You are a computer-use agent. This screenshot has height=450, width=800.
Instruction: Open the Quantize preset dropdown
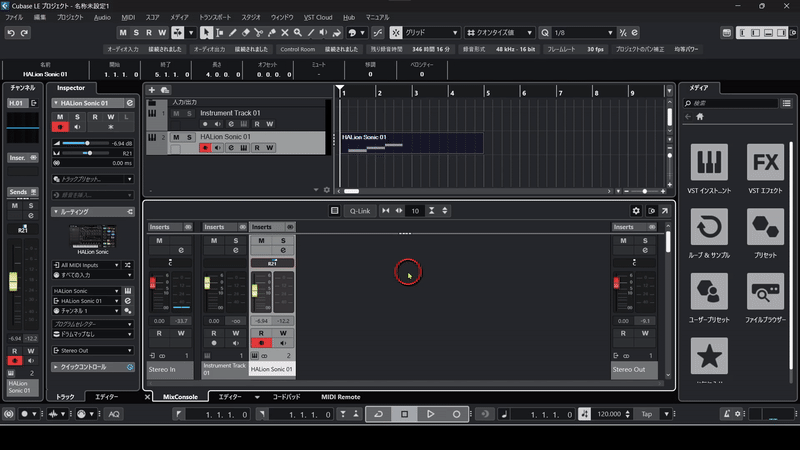(499, 33)
